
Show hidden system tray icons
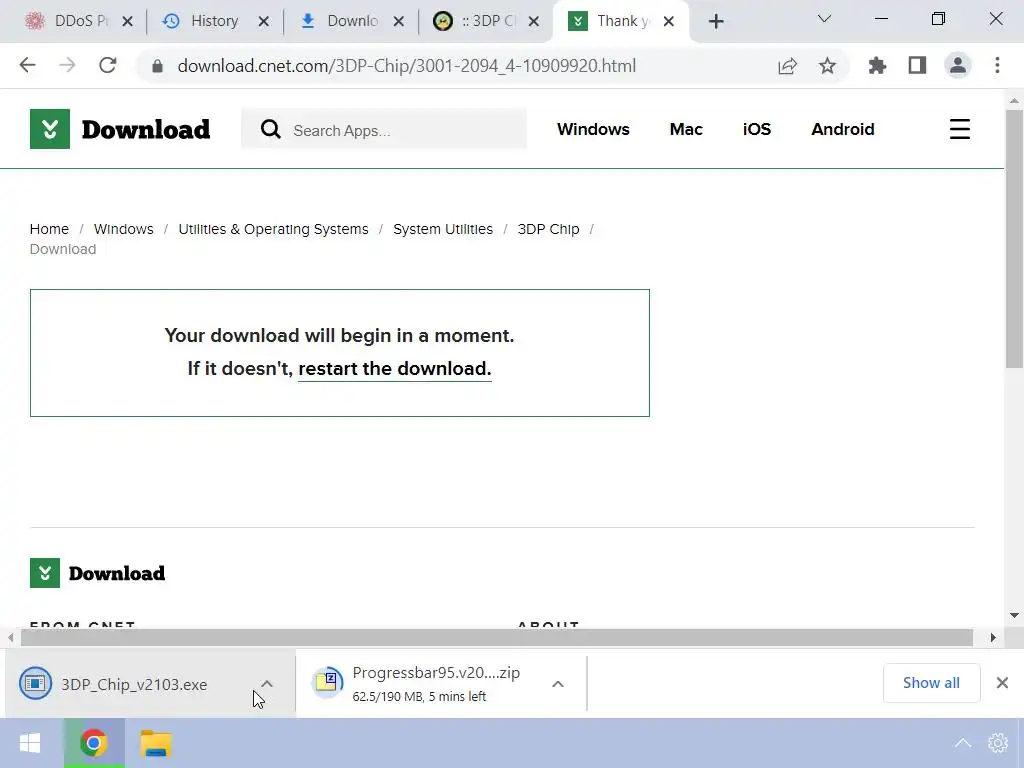963,743
